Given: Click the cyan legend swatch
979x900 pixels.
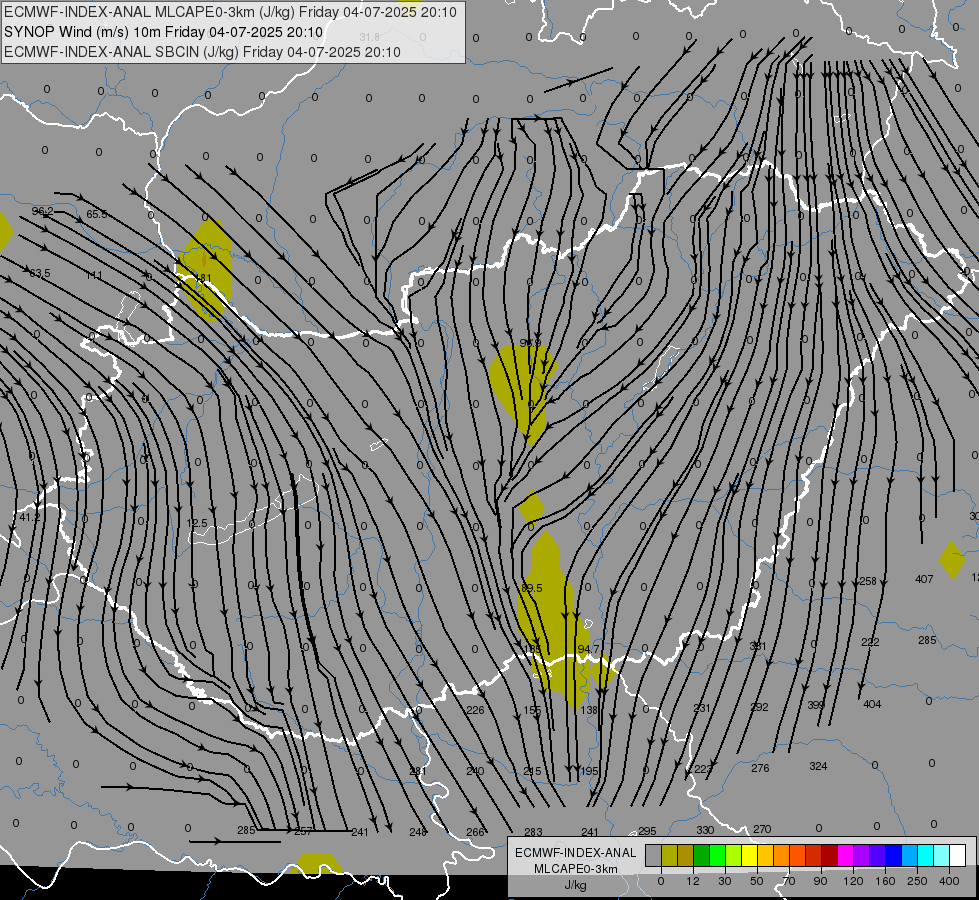Looking at the screenshot, I should pyautogui.click(x=926, y=856).
